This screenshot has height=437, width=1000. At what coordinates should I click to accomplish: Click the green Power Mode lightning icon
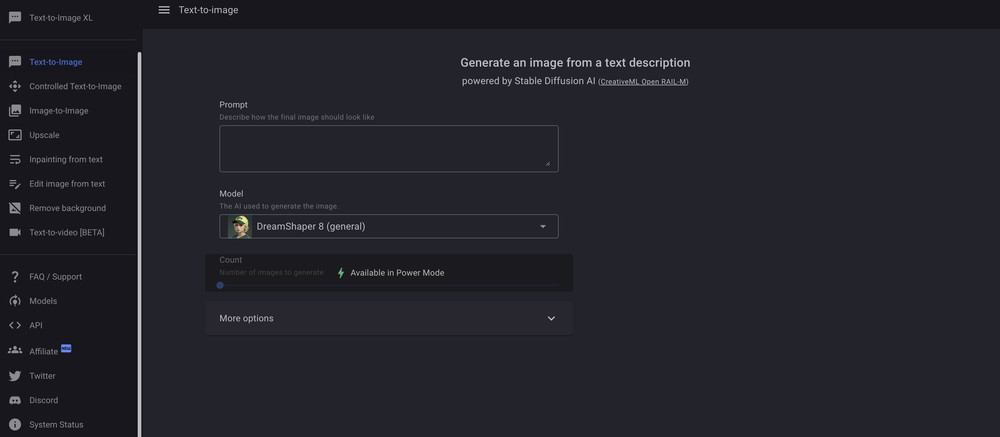[341, 273]
